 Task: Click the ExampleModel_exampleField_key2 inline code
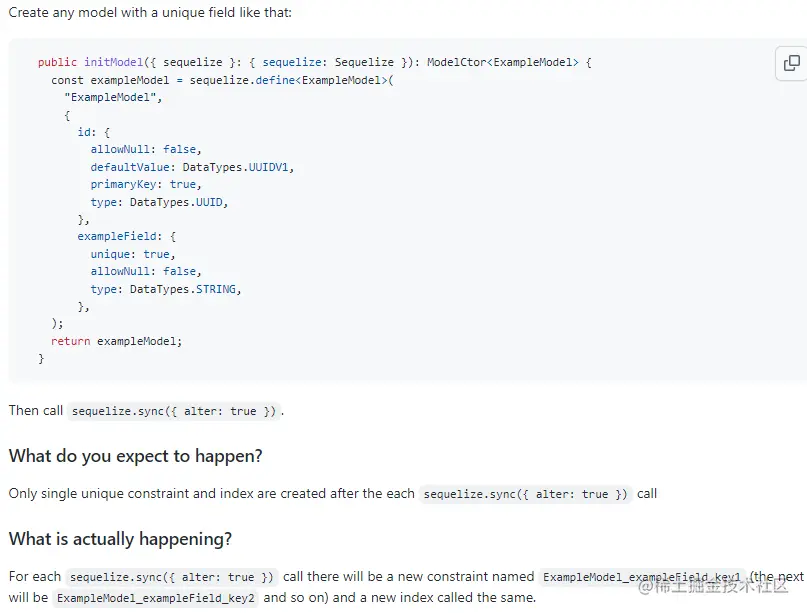(x=156, y=598)
